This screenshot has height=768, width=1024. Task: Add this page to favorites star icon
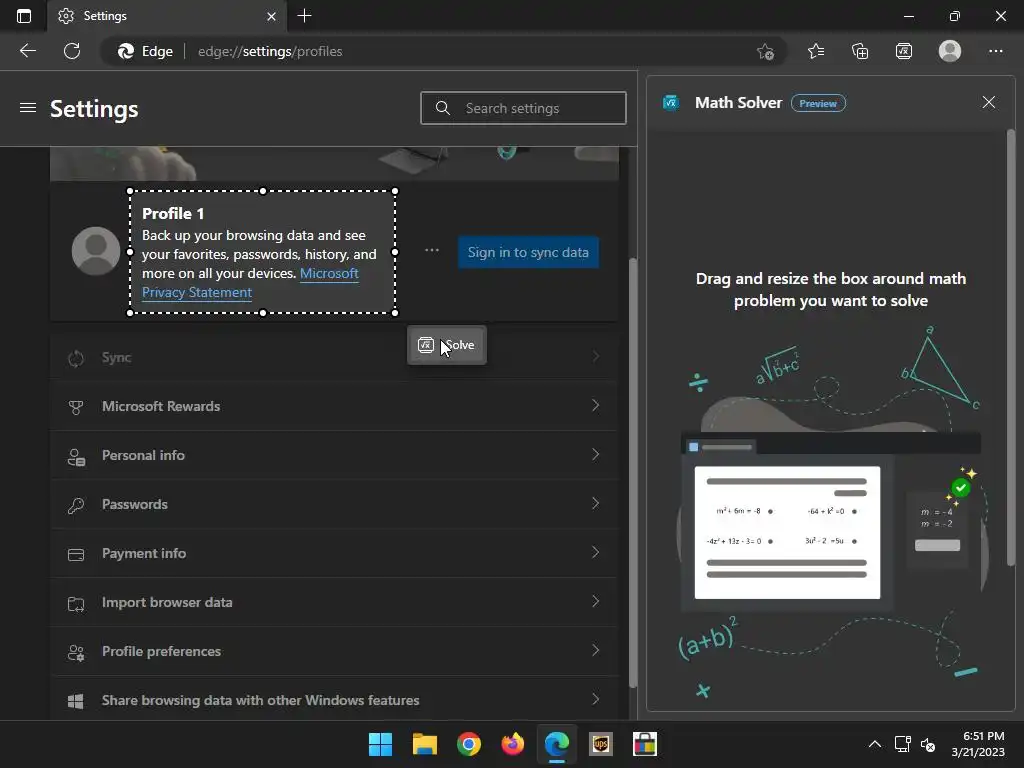pyautogui.click(x=765, y=52)
